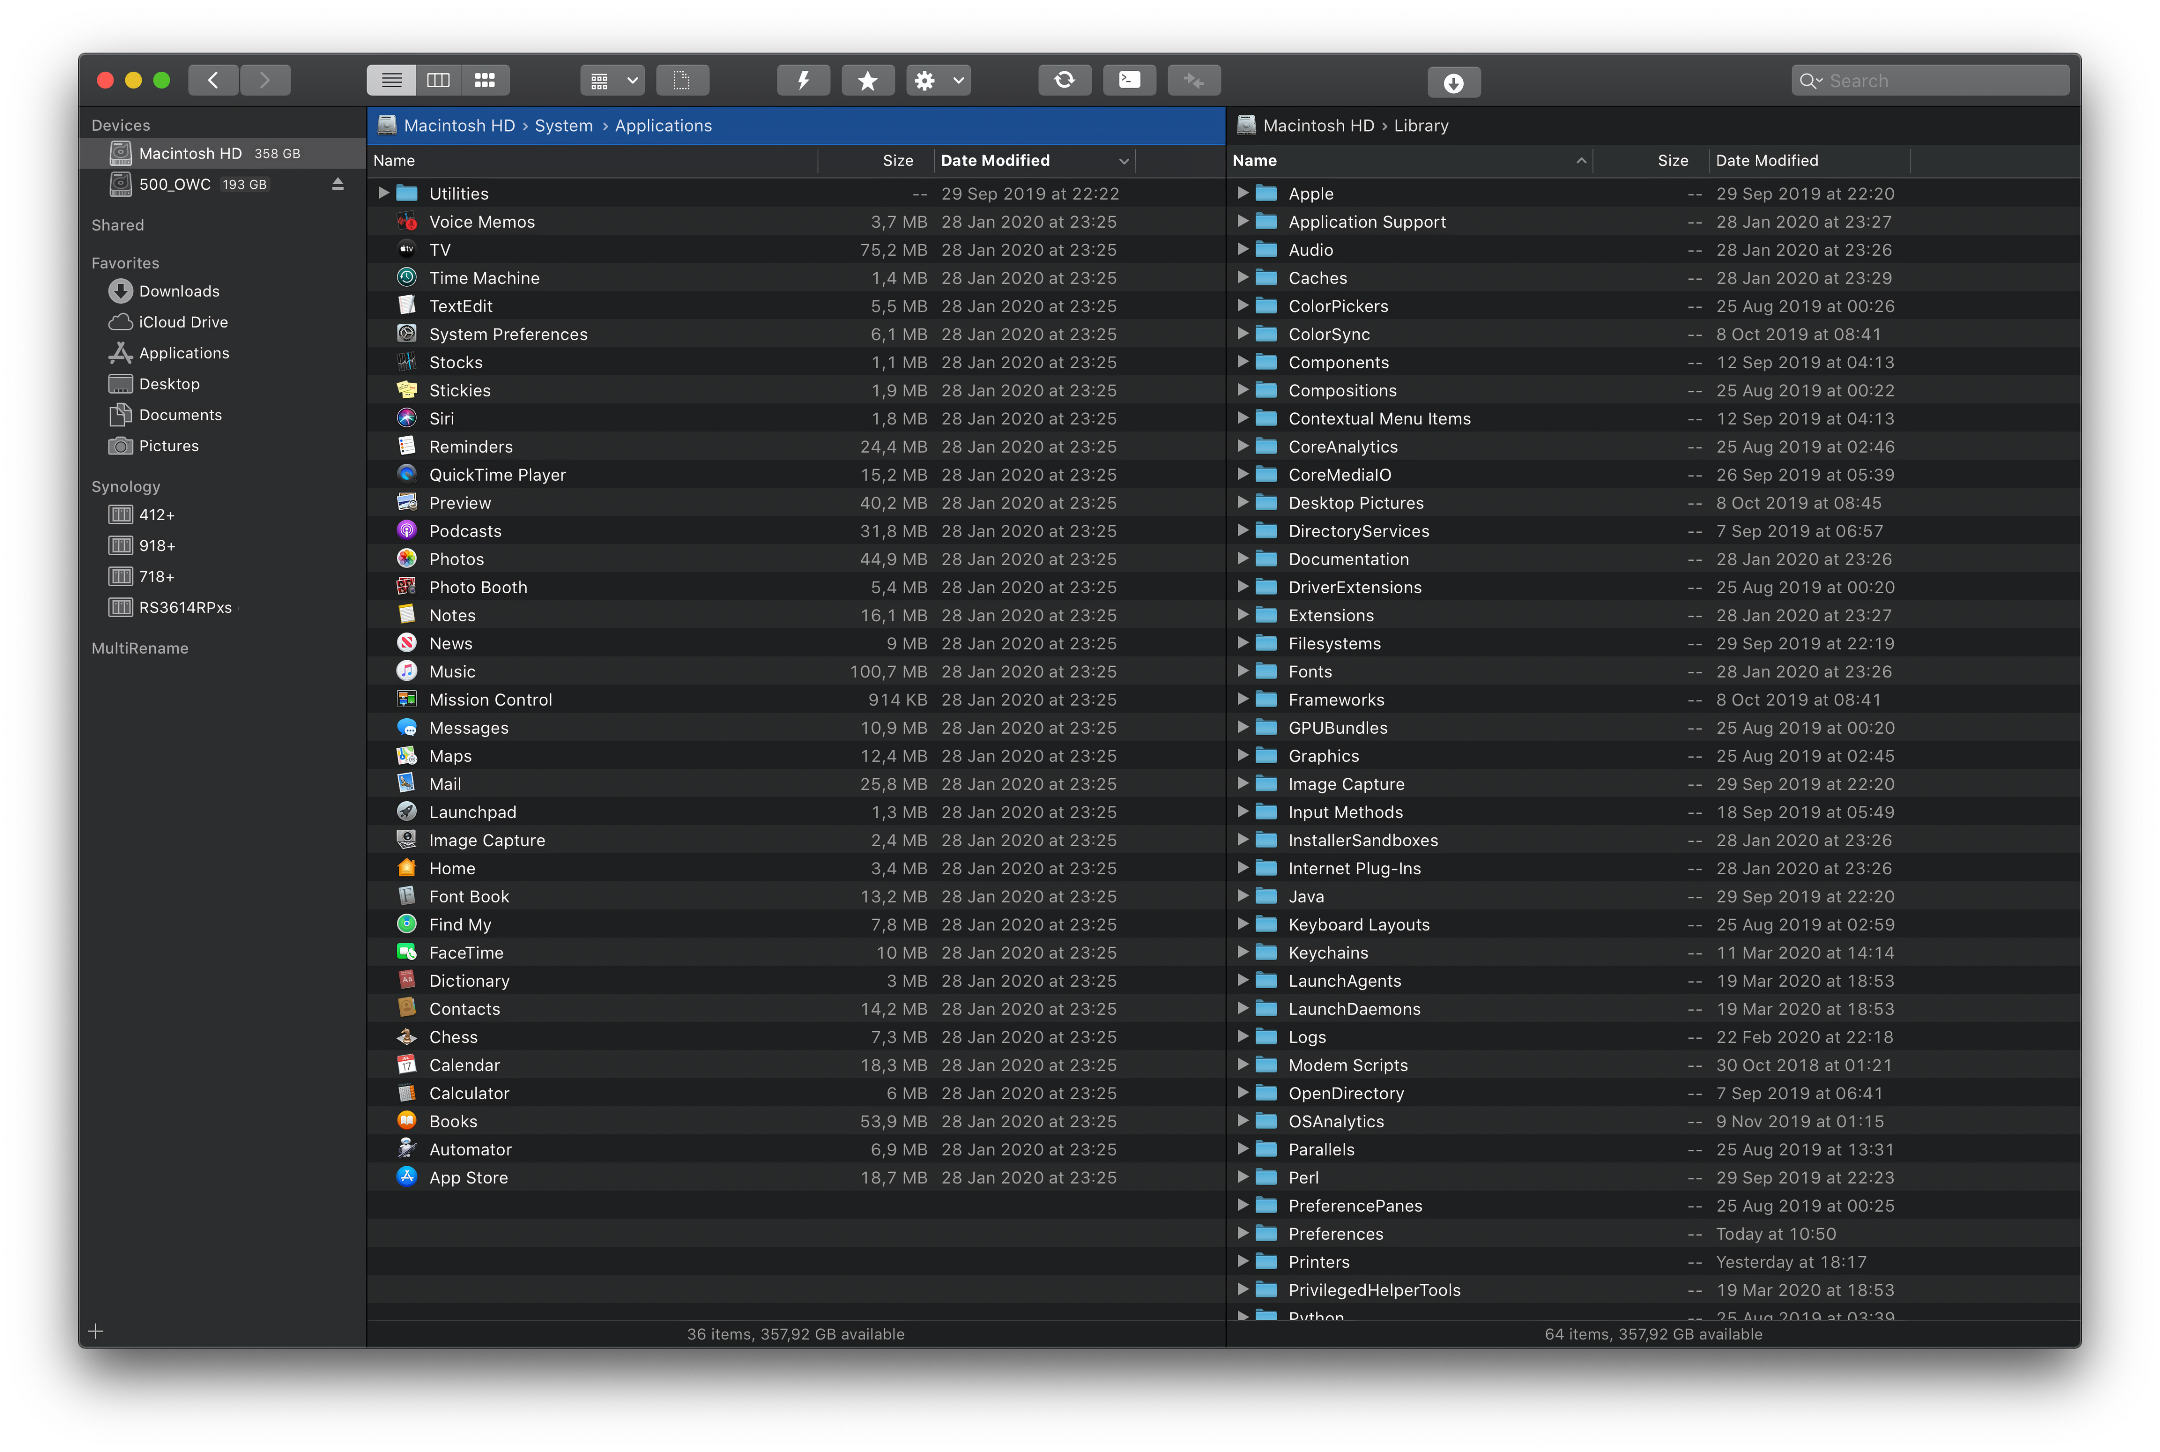Click the lightning bolt quick action icon
This screenshot has width=2160, height=1452.
tap(803, 80)
